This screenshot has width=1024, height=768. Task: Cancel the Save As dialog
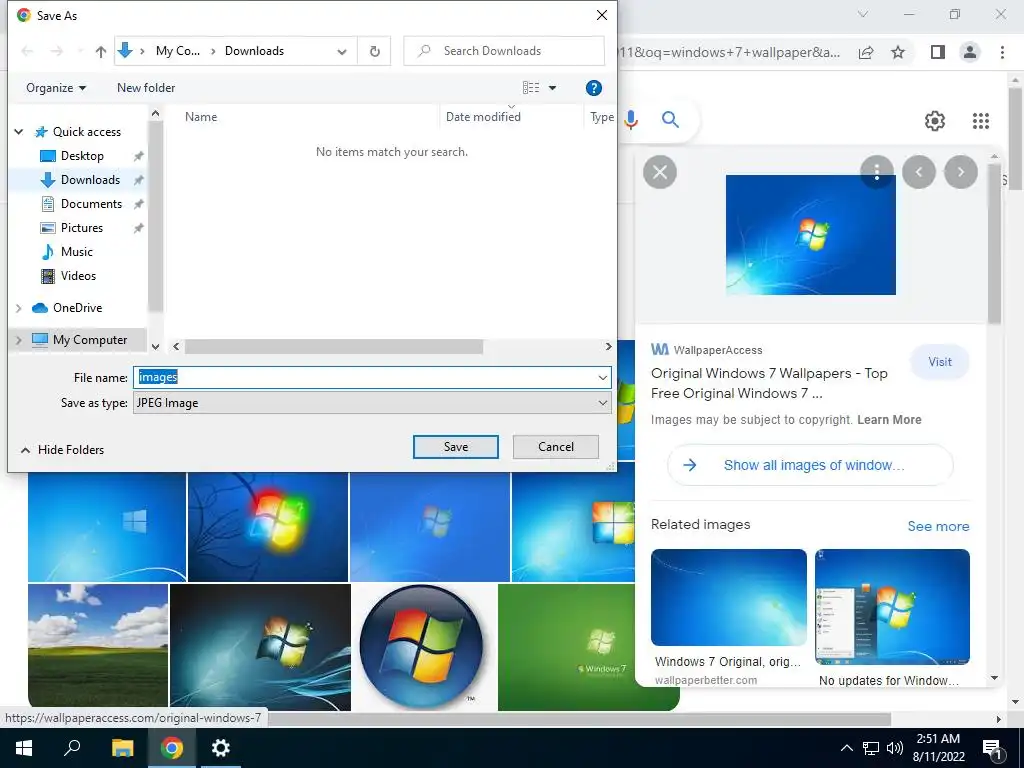tap(556, 447)
